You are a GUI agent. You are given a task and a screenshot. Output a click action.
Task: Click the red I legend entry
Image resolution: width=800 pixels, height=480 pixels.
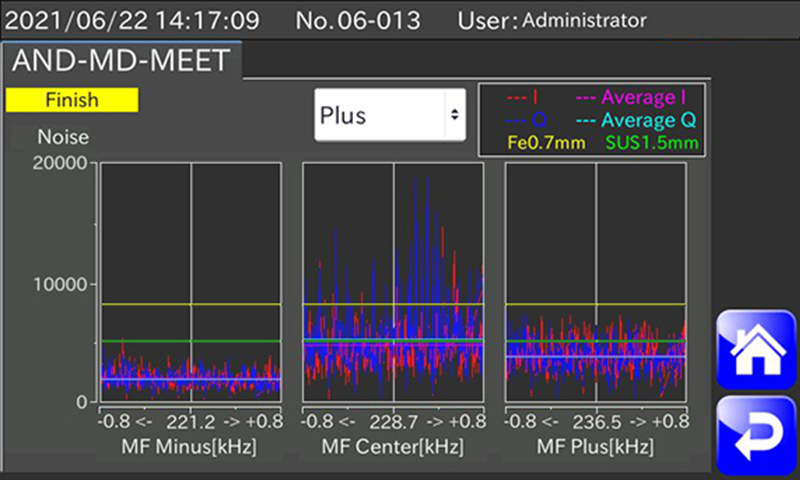tap(522, 96)
